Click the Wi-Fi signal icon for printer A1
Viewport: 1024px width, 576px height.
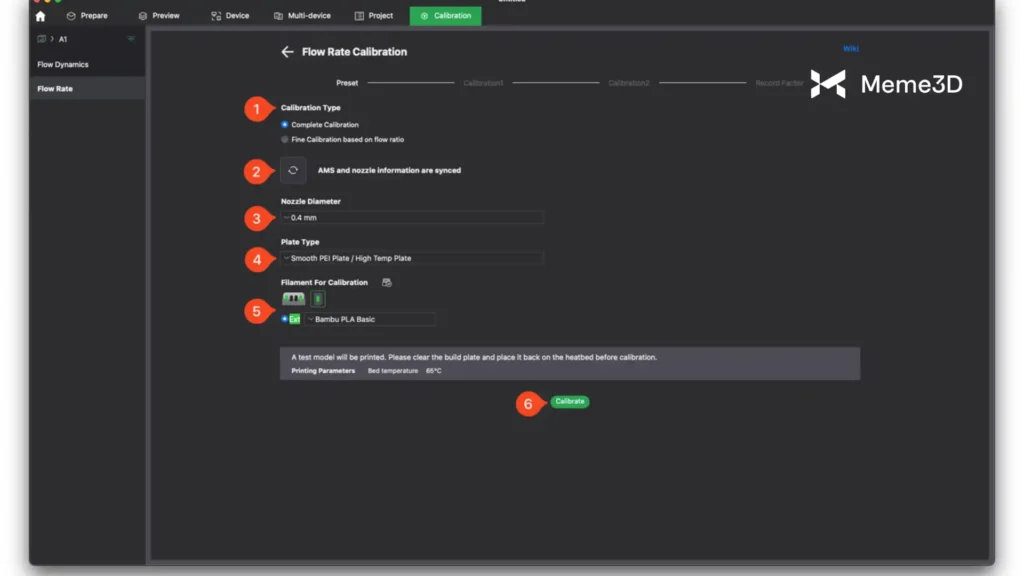pos(130,39)
